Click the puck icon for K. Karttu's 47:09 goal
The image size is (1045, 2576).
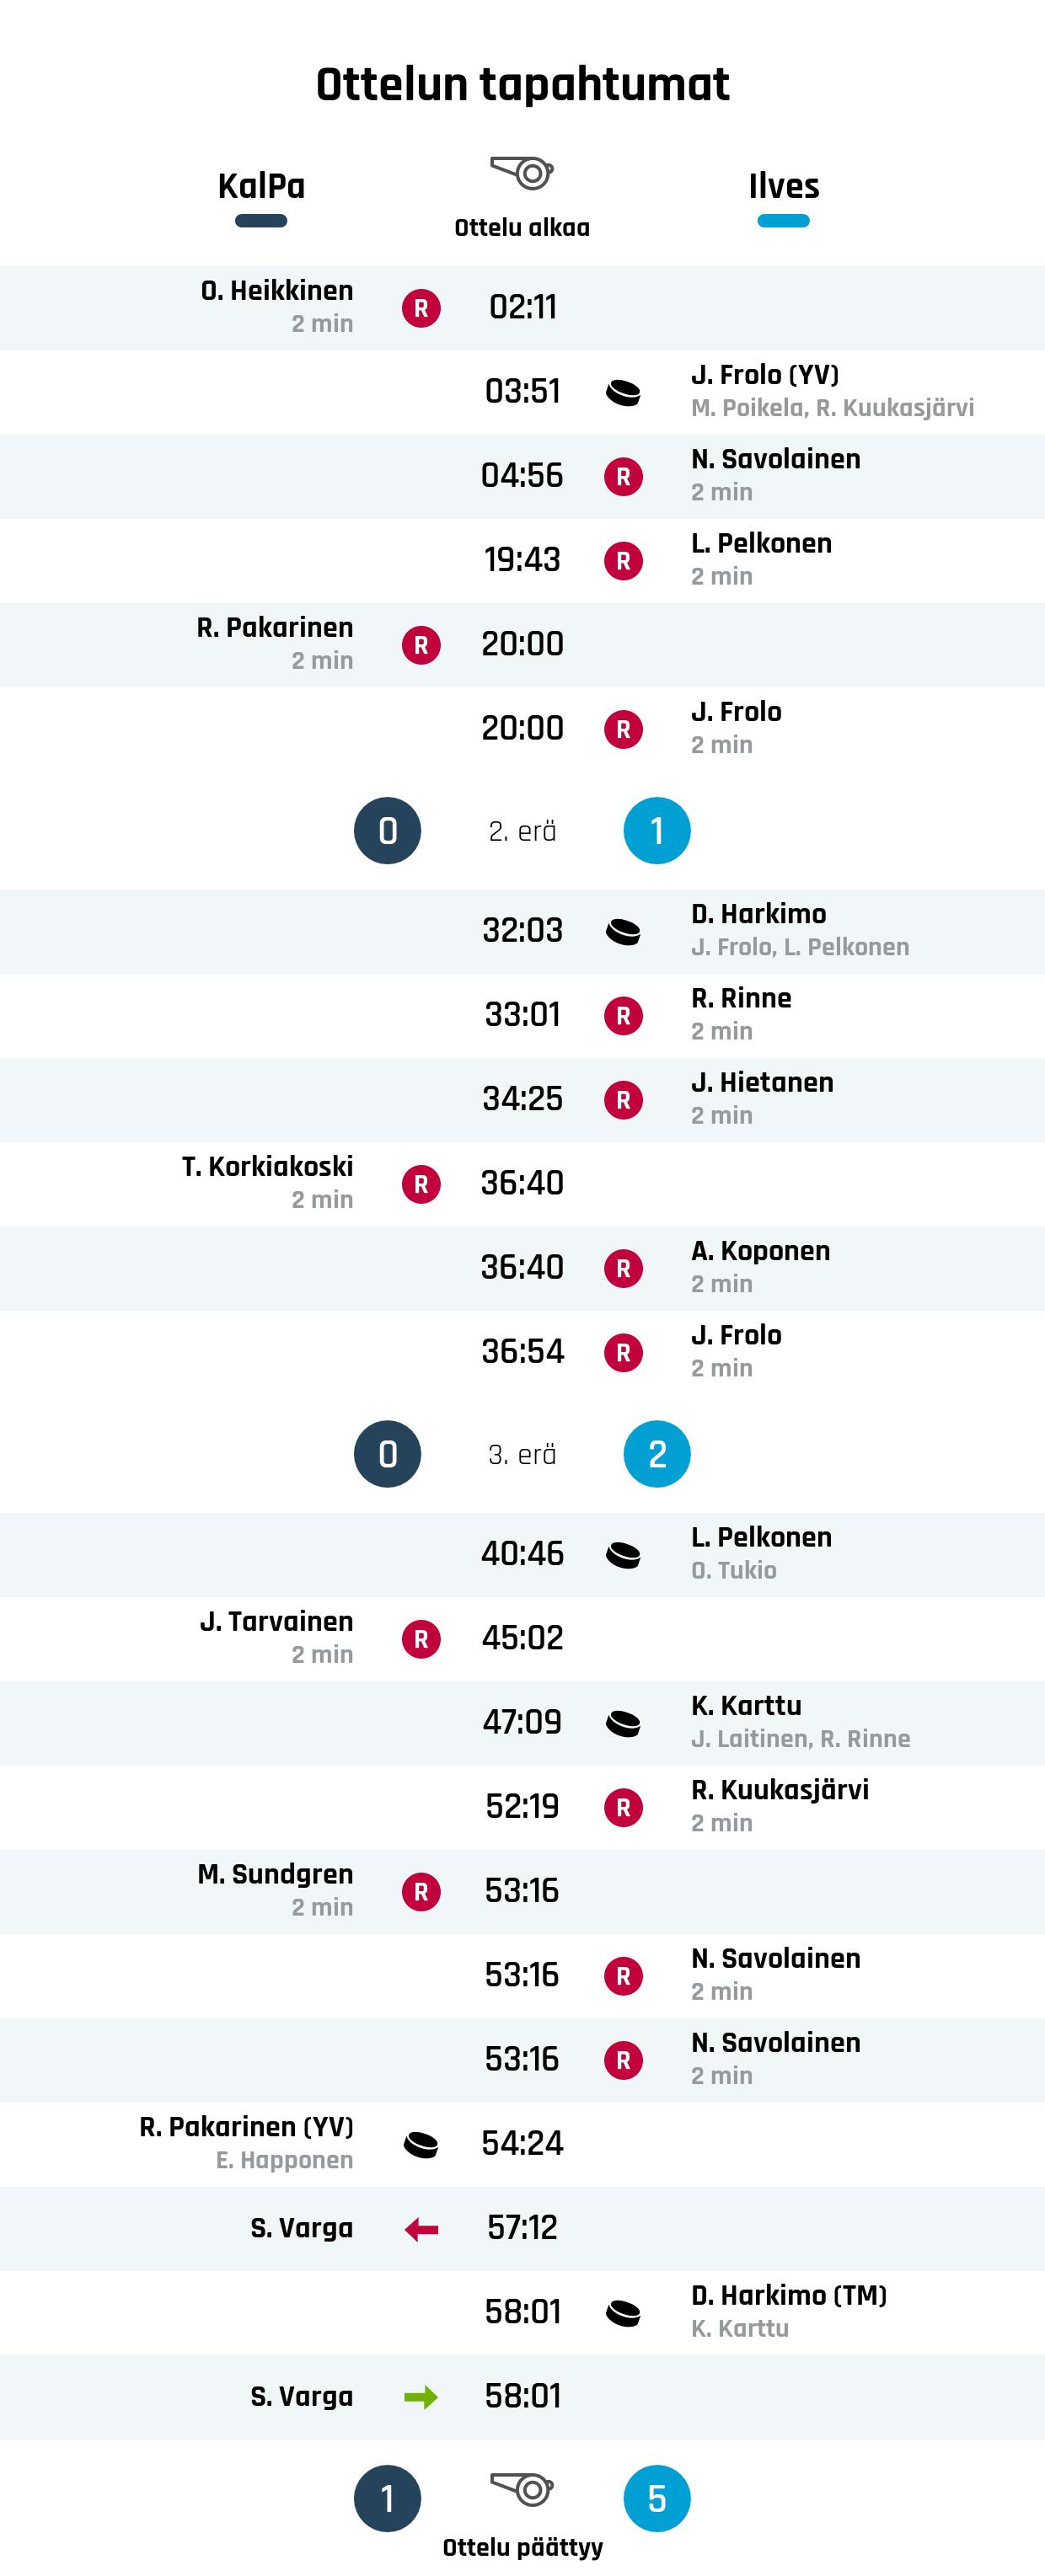[x=623, y=1723]
